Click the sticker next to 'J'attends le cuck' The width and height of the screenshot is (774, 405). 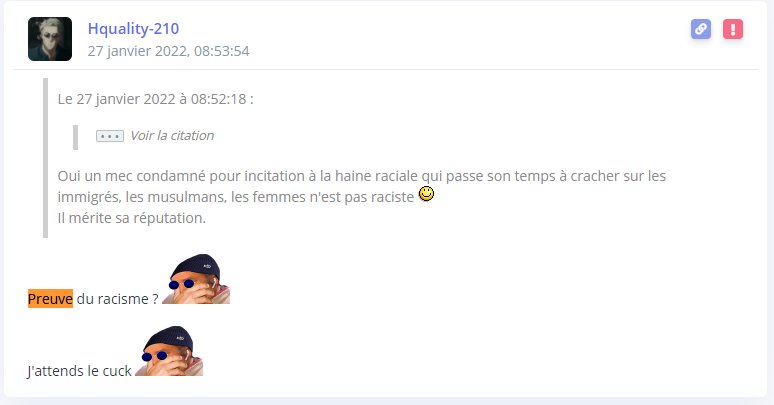[169, 351]
